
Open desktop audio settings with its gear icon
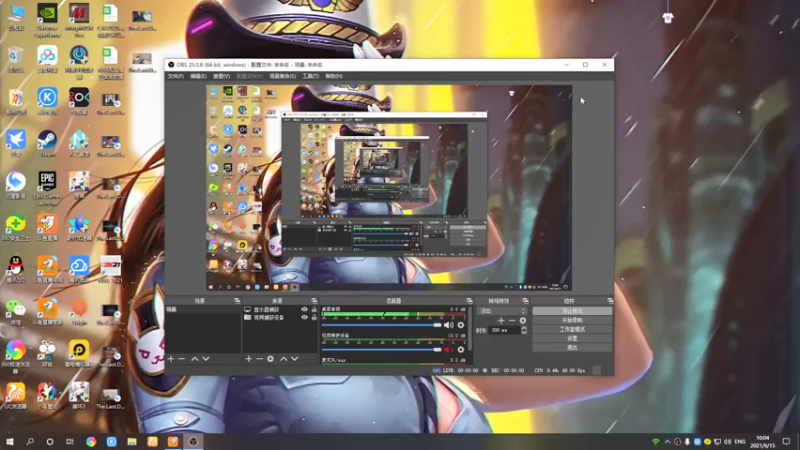pyautogui.click(x=461, y=325)
